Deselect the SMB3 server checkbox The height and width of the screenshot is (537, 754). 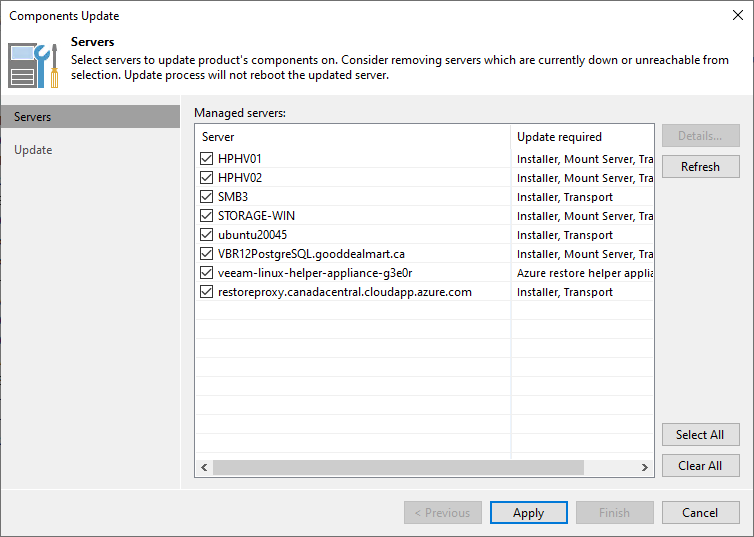[207, 197]
